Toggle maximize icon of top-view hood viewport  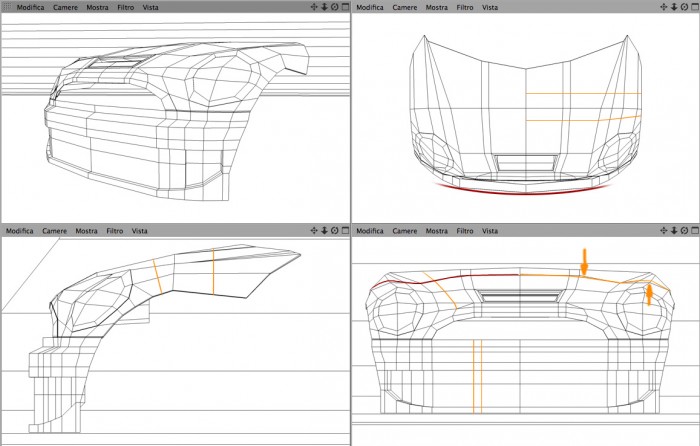695,7
